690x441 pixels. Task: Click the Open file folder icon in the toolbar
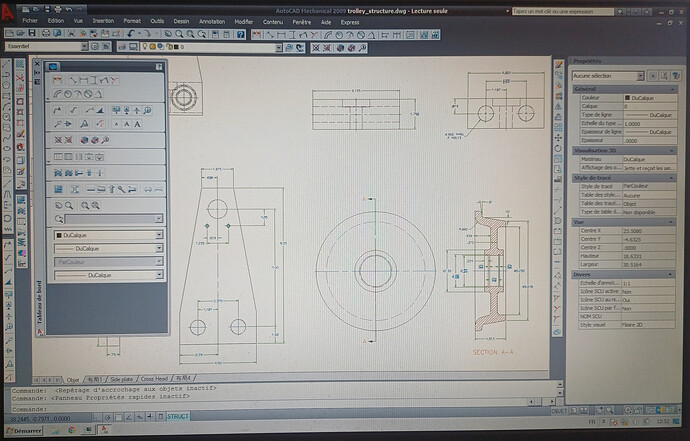(x=20, y=33)
